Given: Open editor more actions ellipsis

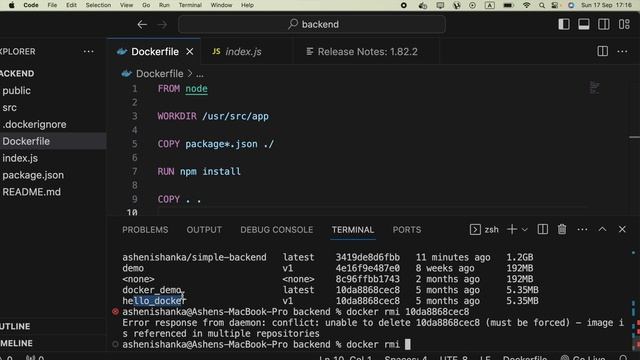Looking at the screenshot, I should pyautogui.click(x=622, y=51).
